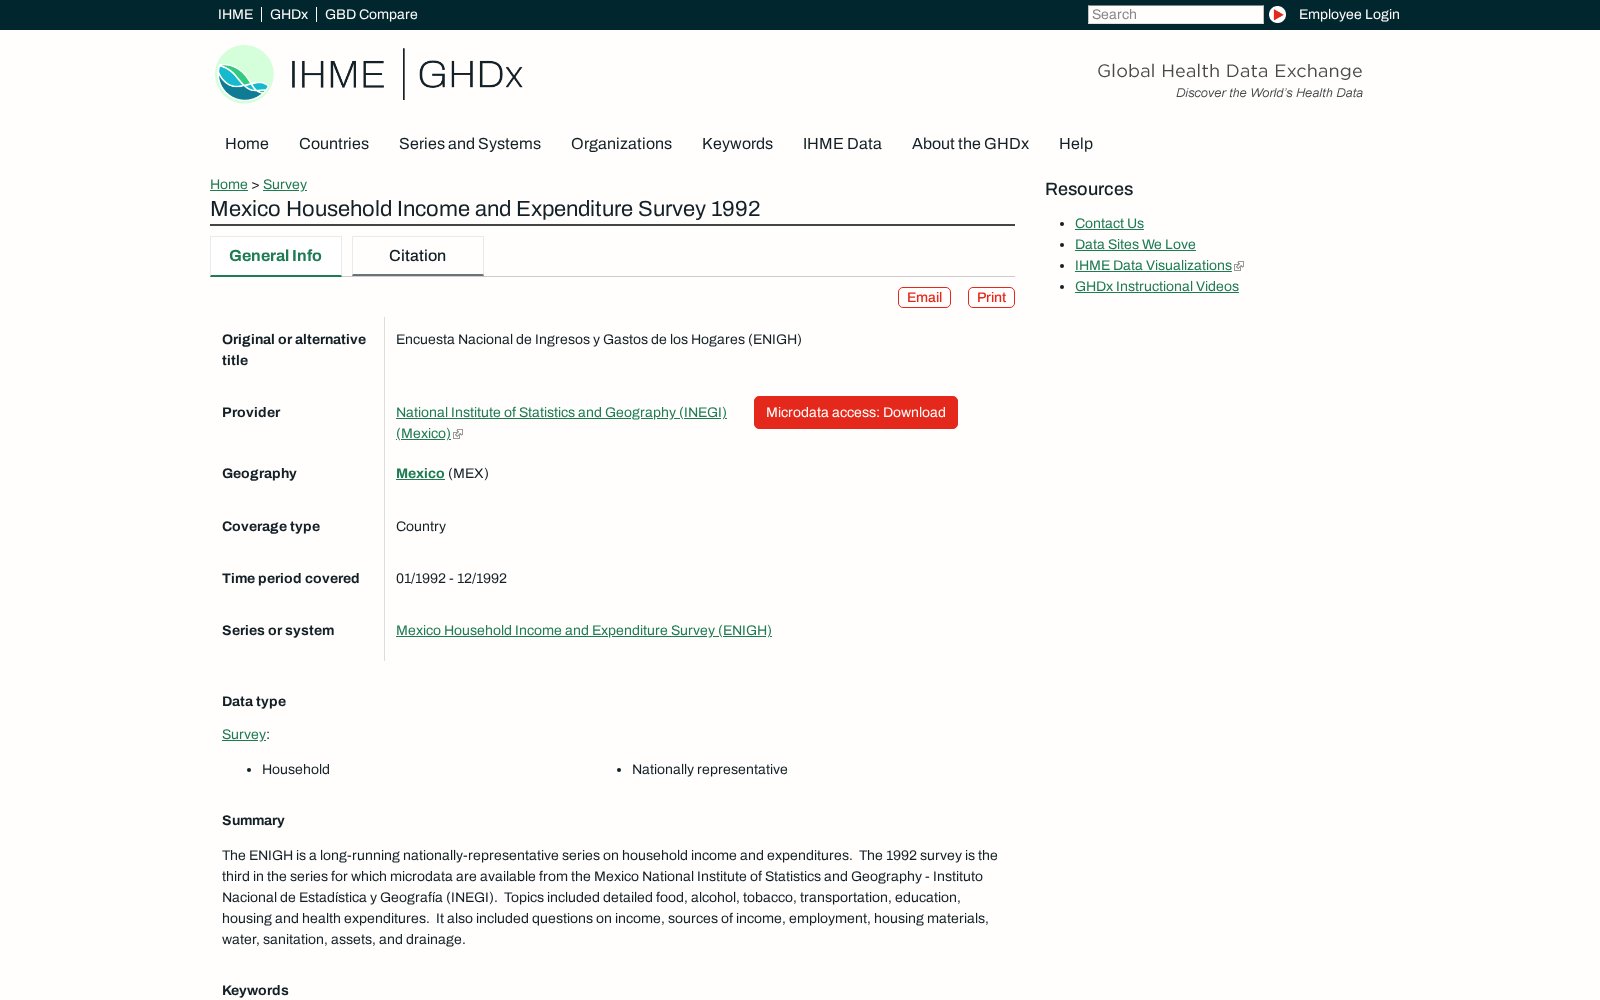Open the Mexico geography link
The image size is (1600, 1000).
420,473
